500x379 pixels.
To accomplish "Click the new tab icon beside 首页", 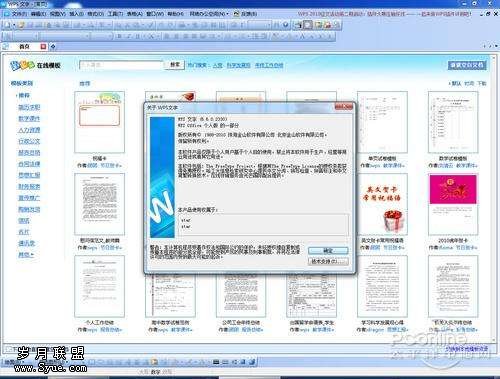I will (53, 47).
